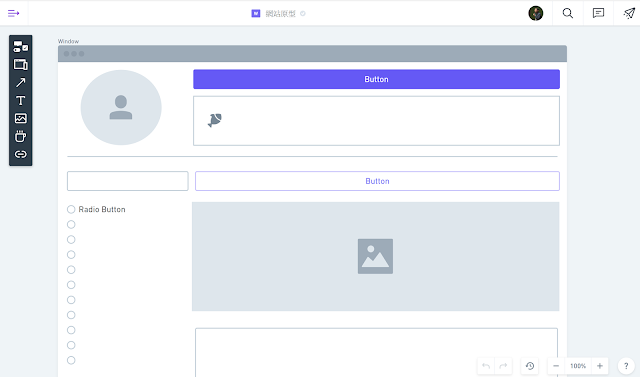The image size is (640, 377).
Task: Click the outlined Button
Action: coord(377,181)
